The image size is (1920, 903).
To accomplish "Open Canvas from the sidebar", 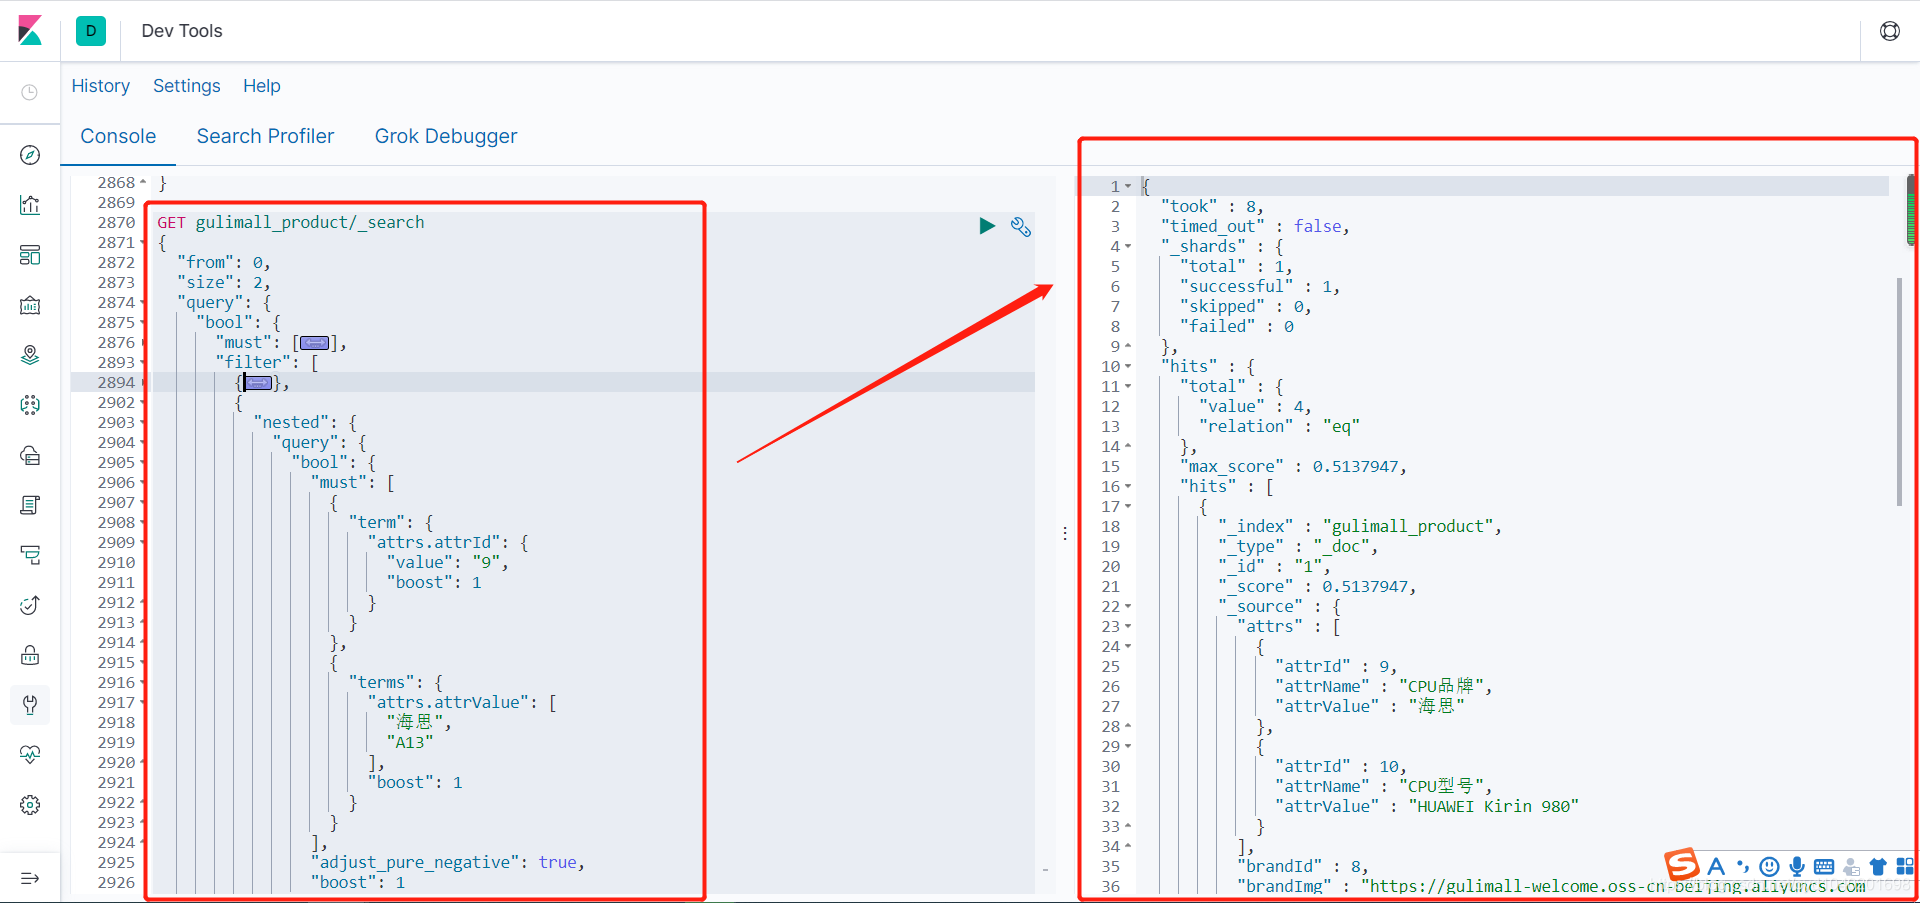I will (x=30, y=305).
